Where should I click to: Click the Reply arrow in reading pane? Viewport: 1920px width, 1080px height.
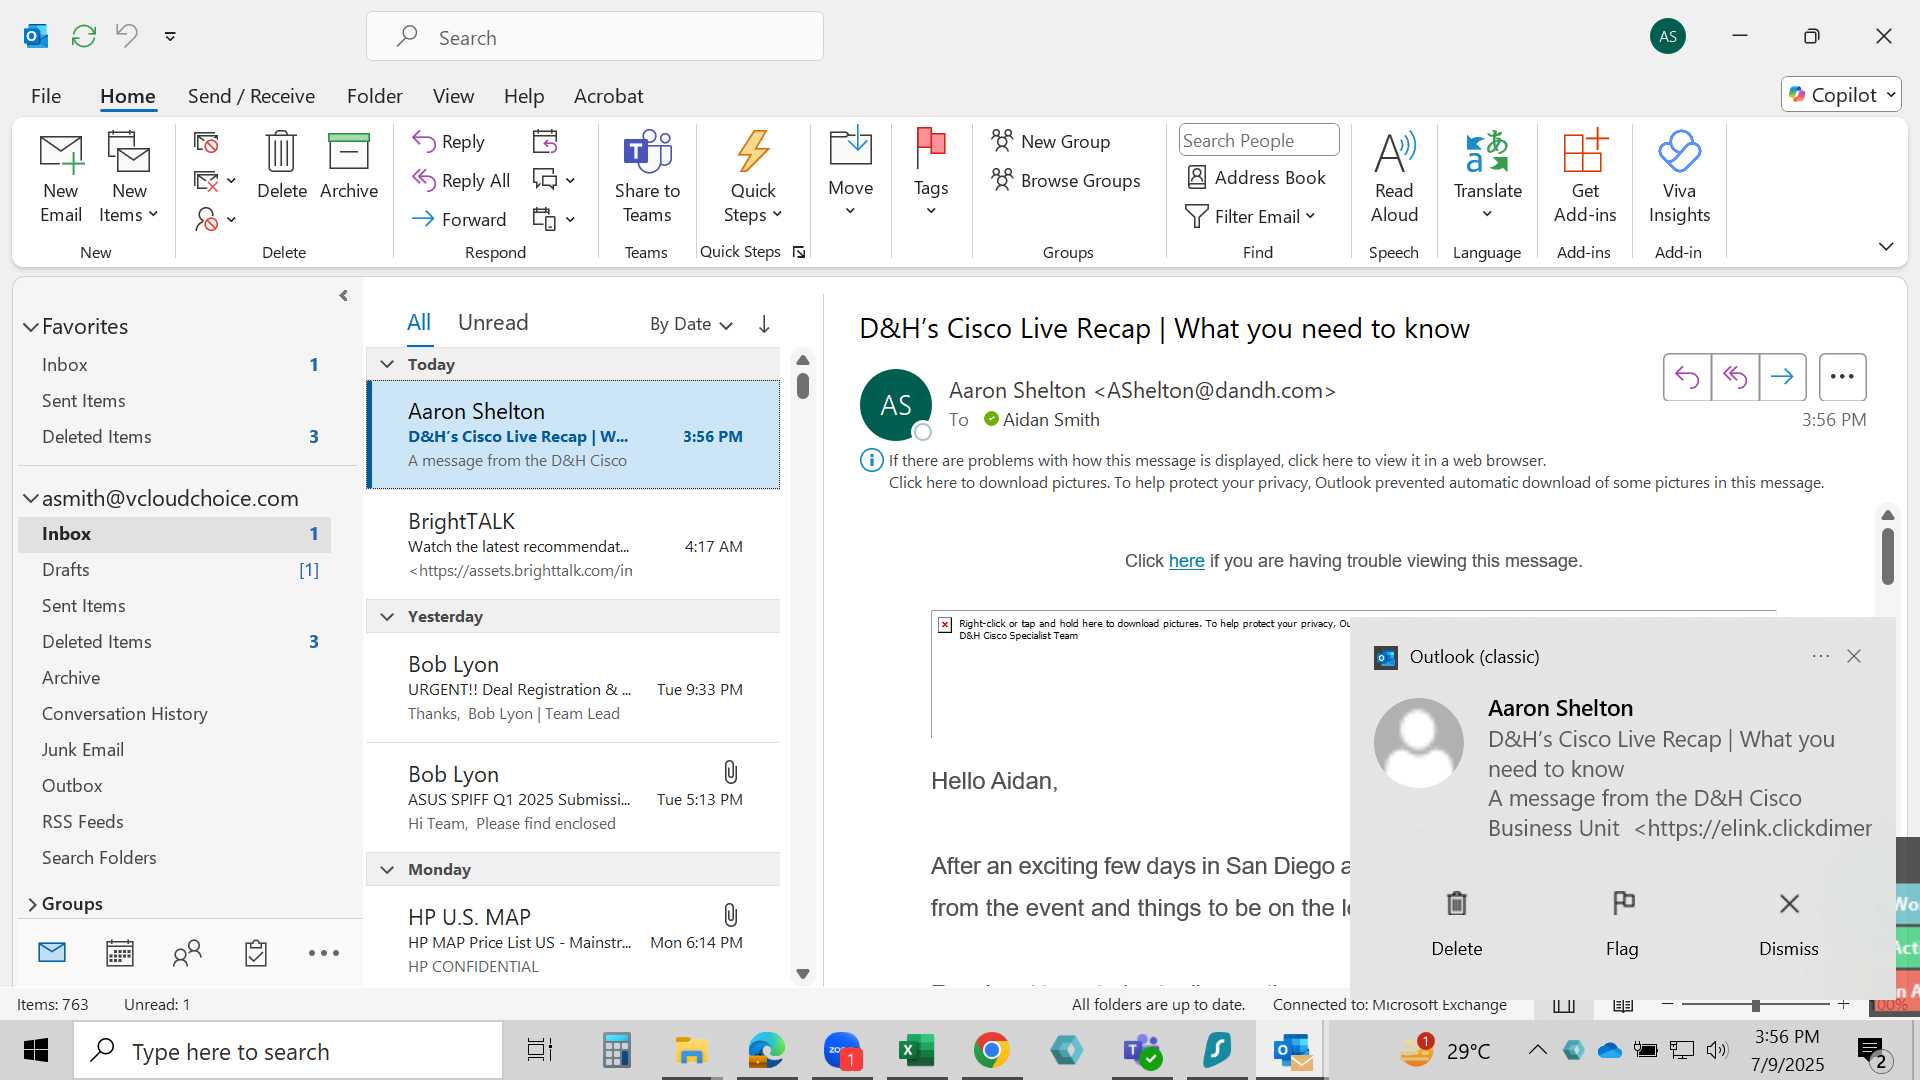1687,377
